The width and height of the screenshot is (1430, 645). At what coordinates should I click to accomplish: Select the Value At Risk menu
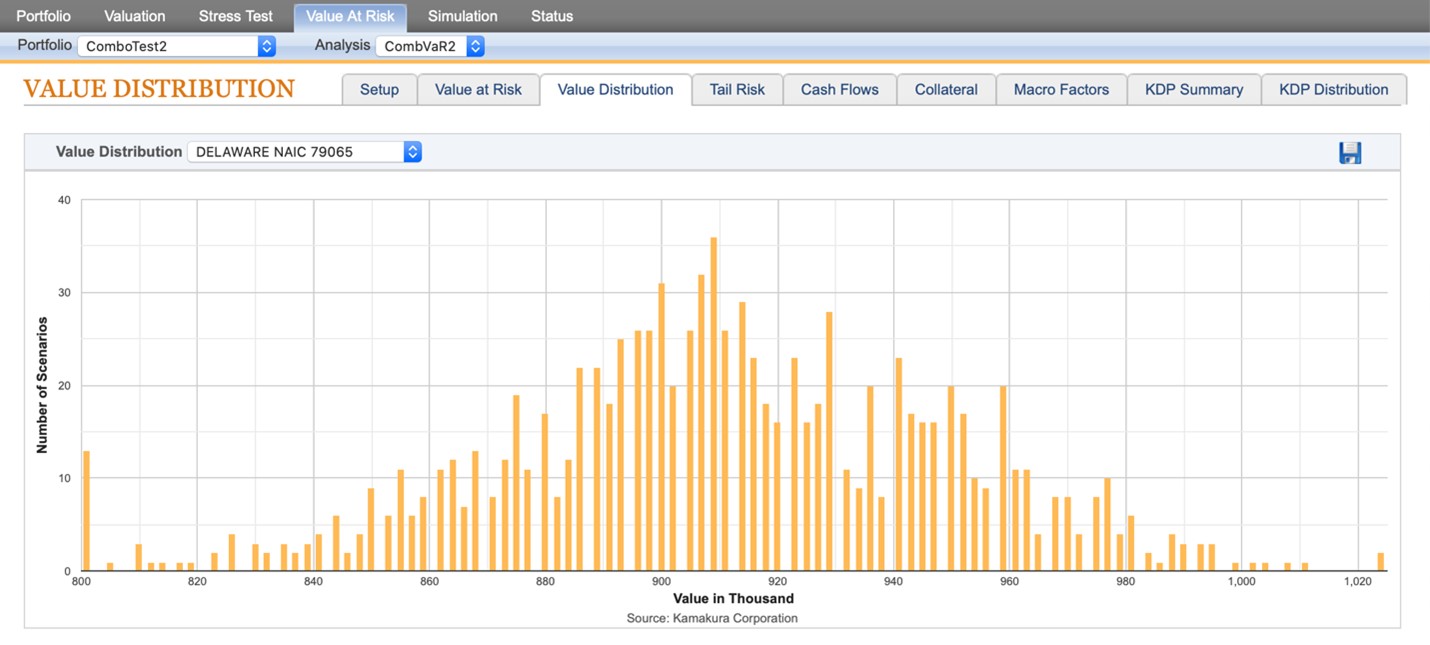pos(350,16)
